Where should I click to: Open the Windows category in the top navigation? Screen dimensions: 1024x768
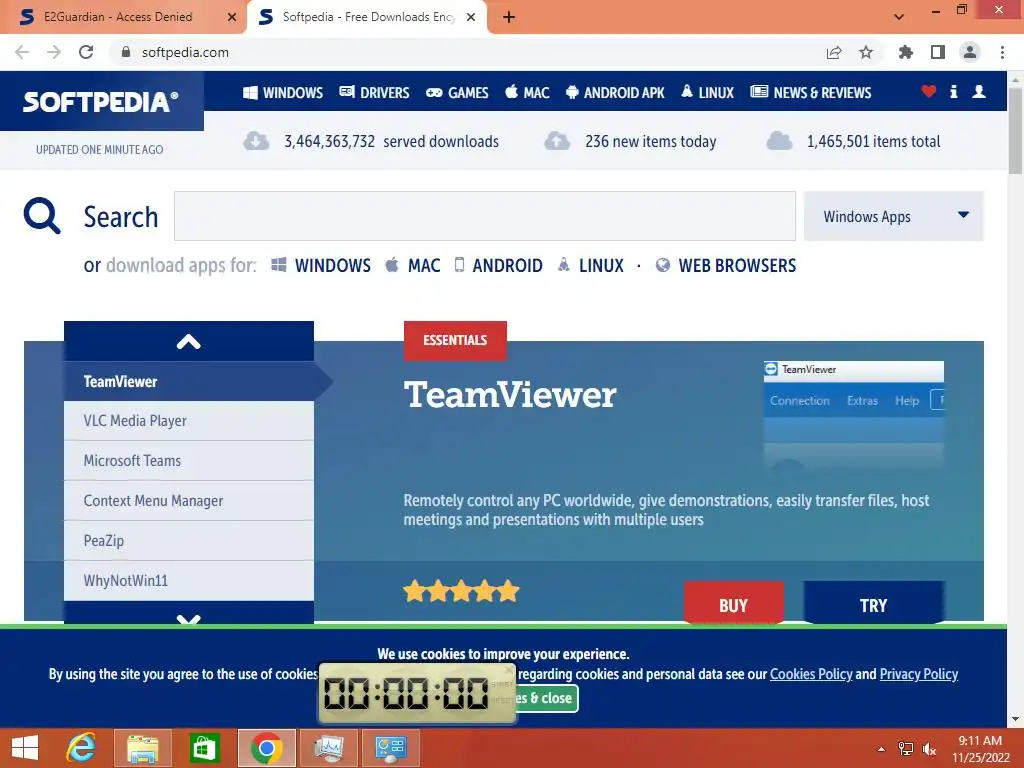click(283, 93)
